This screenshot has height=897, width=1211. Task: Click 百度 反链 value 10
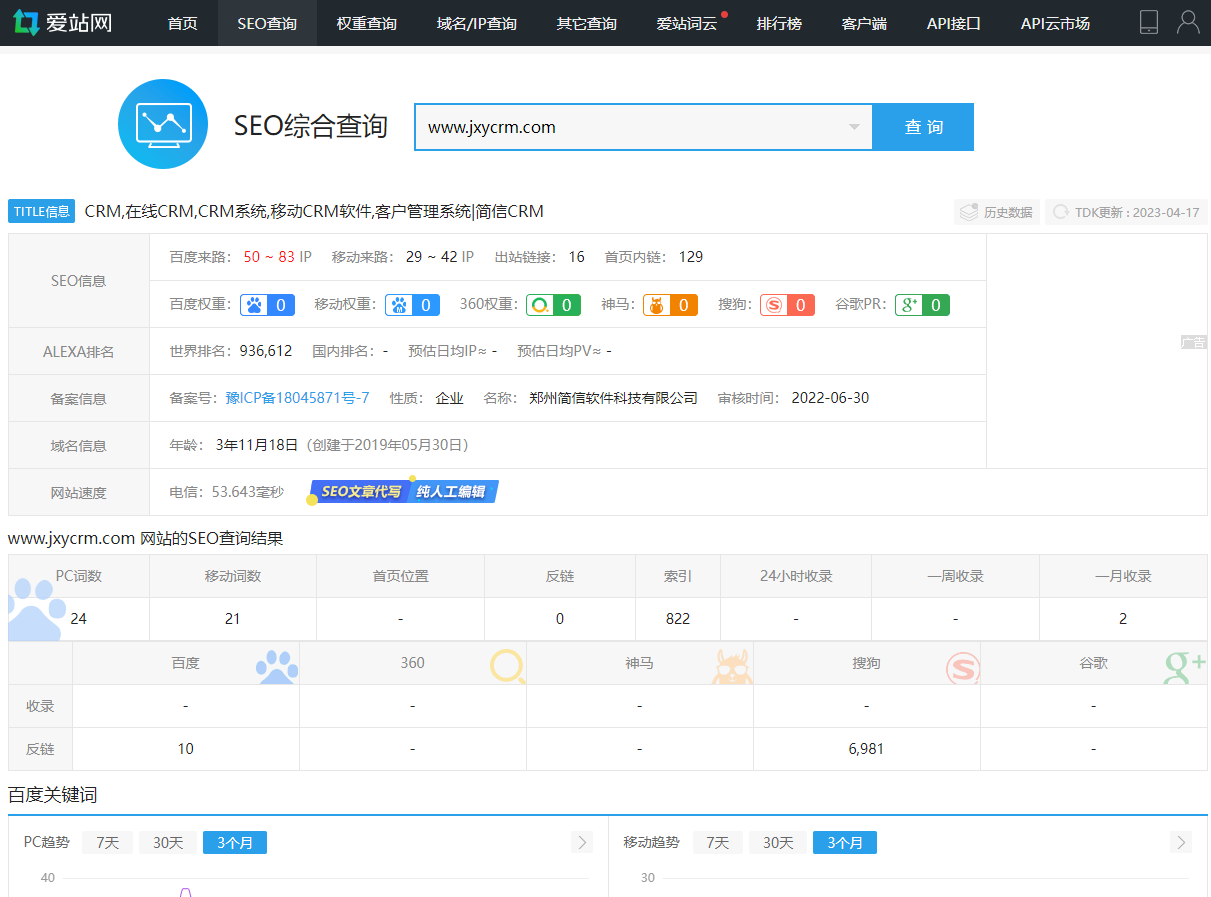[186, 749]
